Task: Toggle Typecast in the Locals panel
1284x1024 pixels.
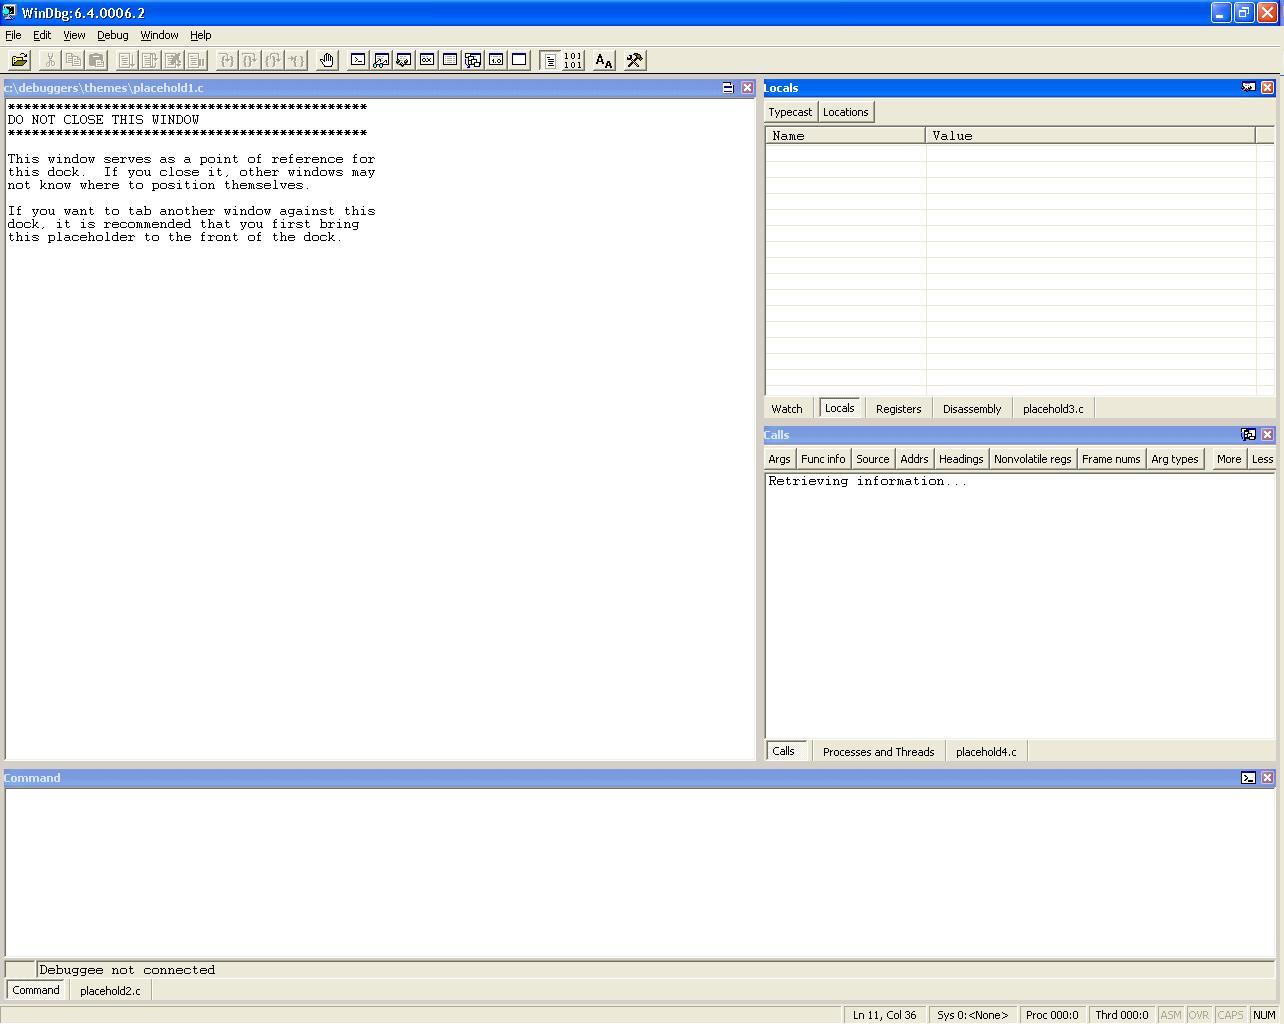Action: tap(790, 111)
